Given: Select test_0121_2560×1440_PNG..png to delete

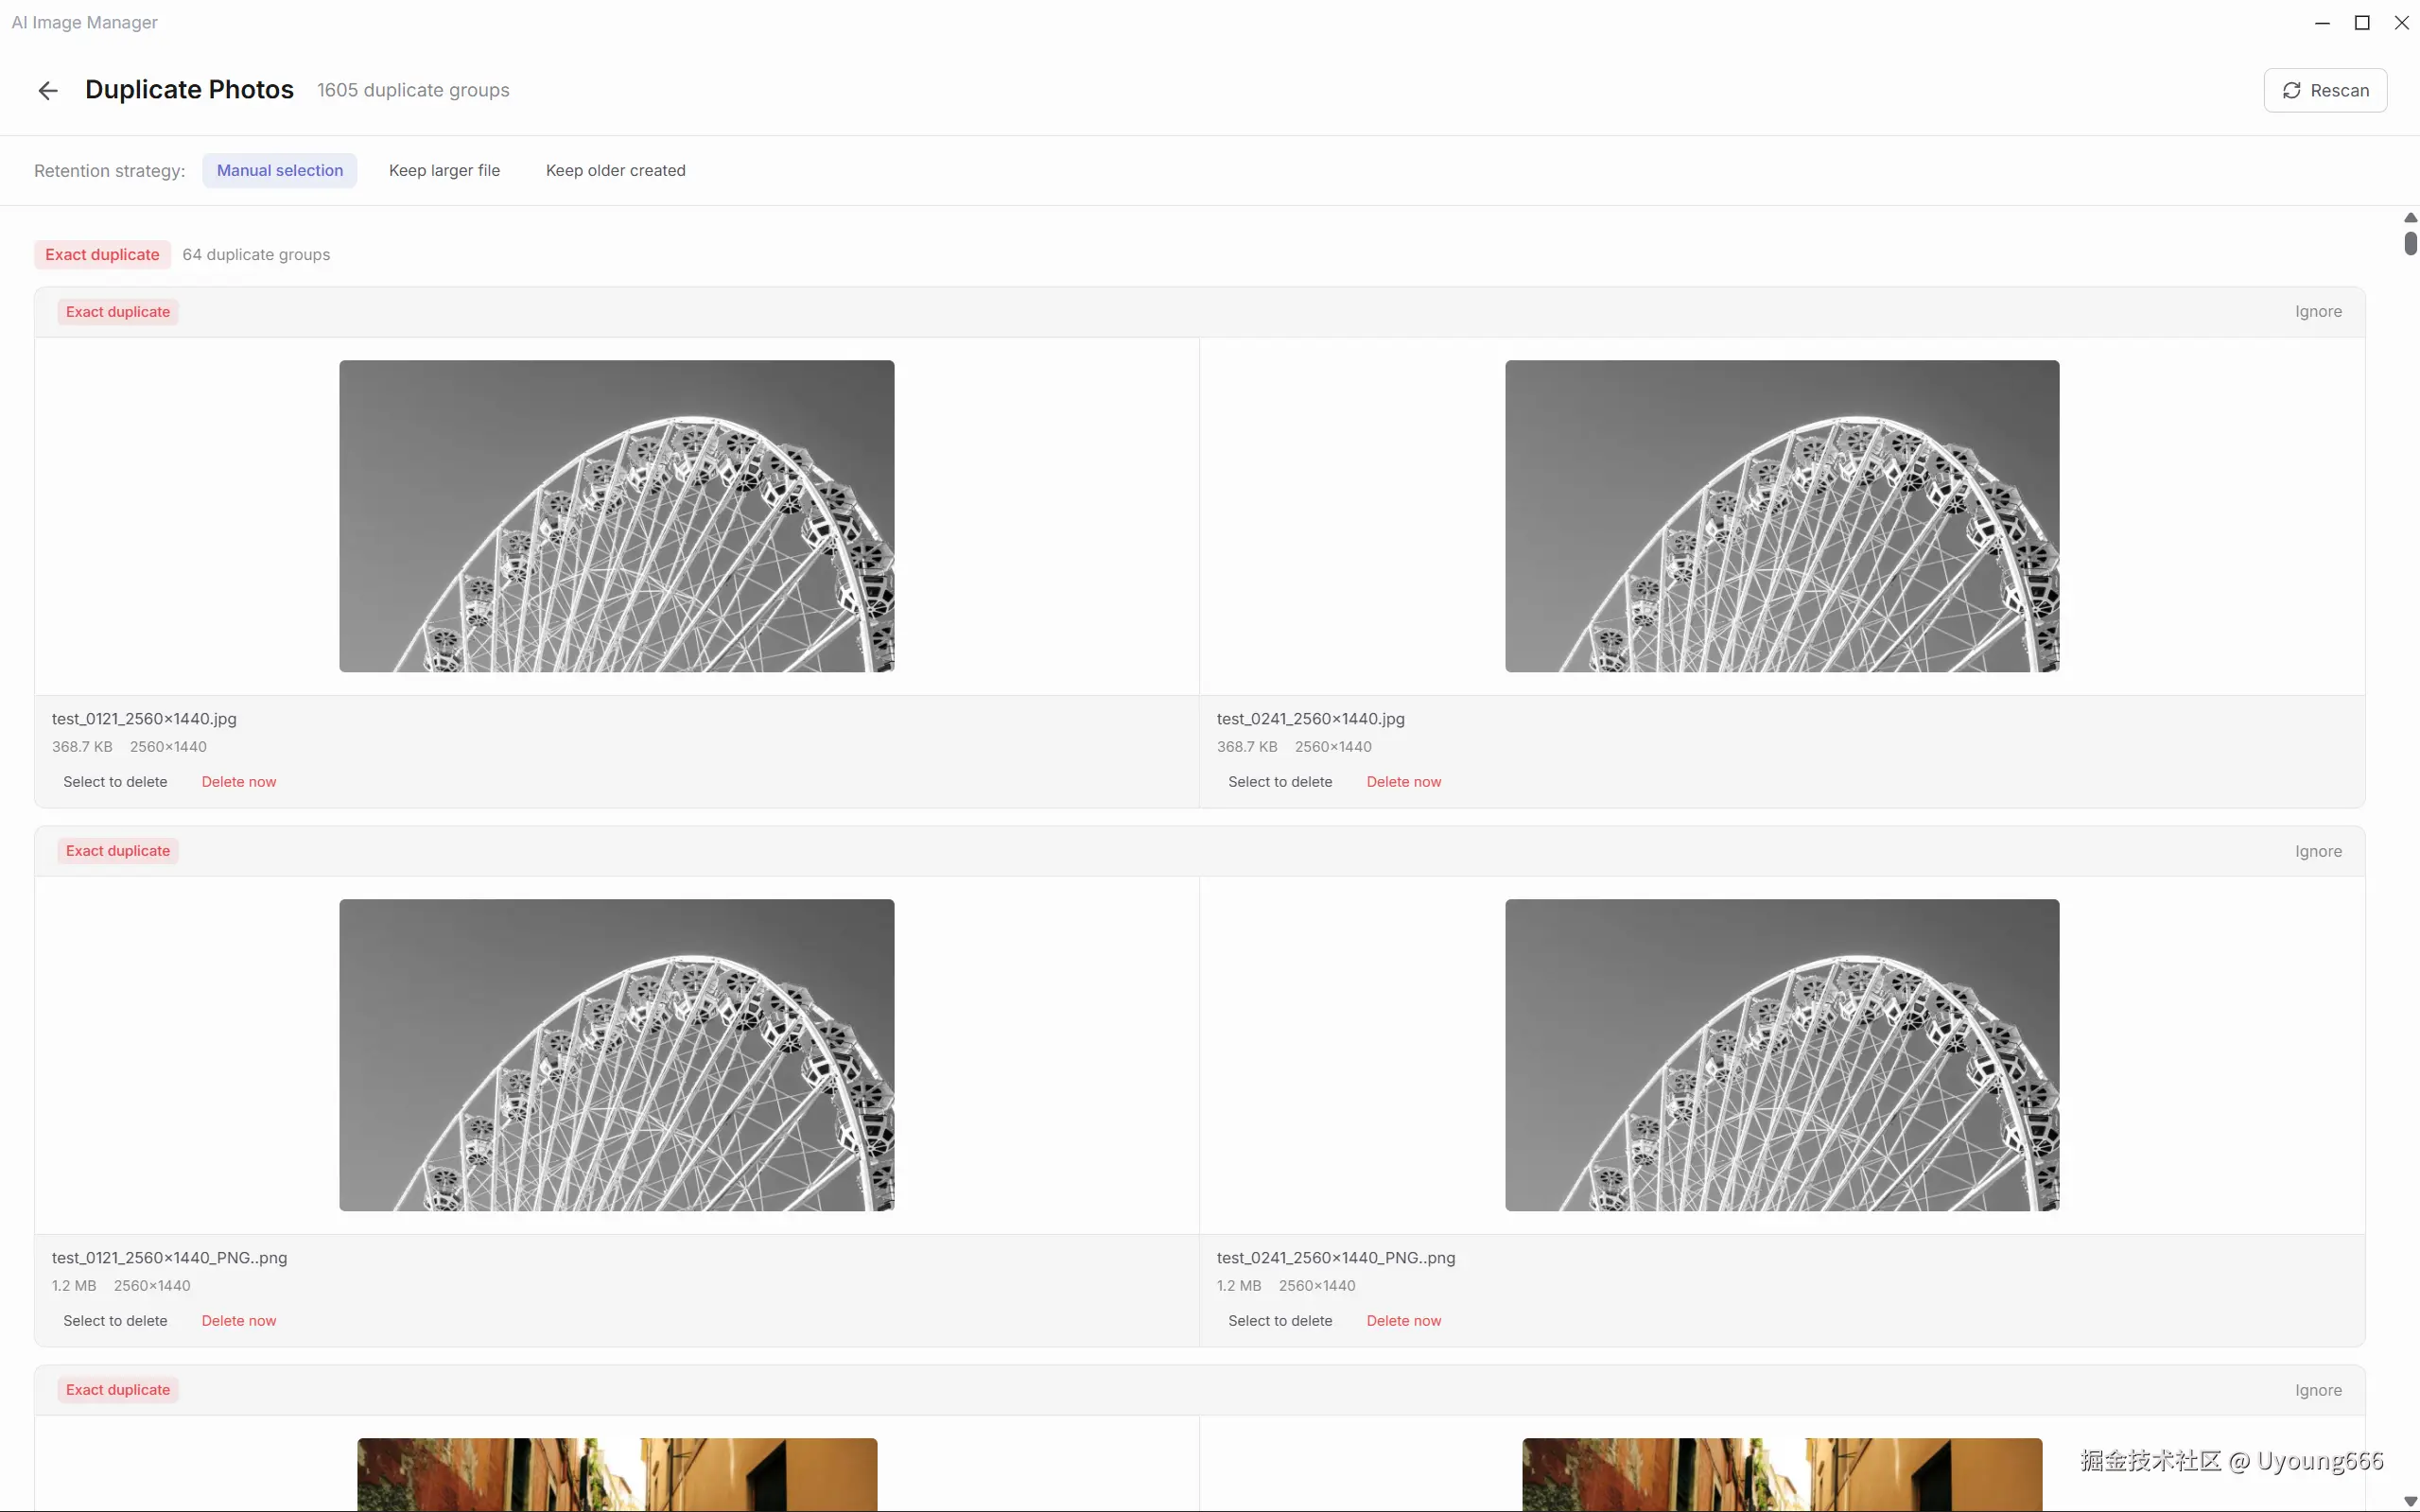Looking at the screenshot, I should (115, 1321).
